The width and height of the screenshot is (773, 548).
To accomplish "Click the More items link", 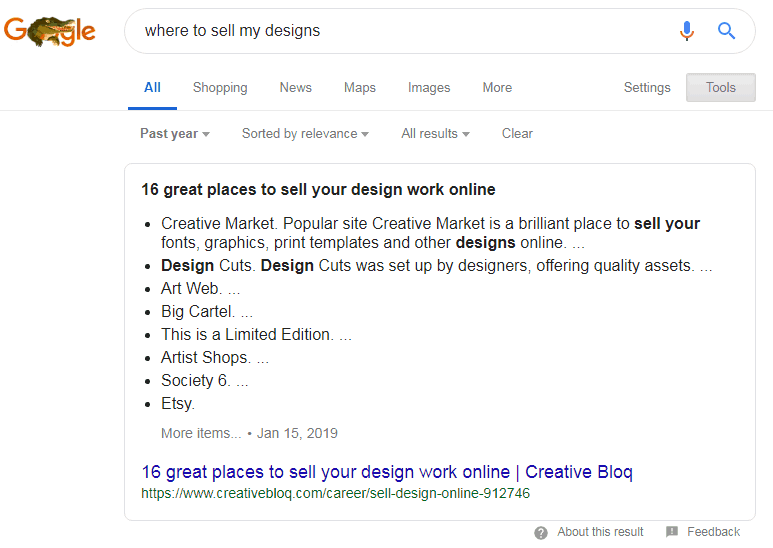I will 201,433.
